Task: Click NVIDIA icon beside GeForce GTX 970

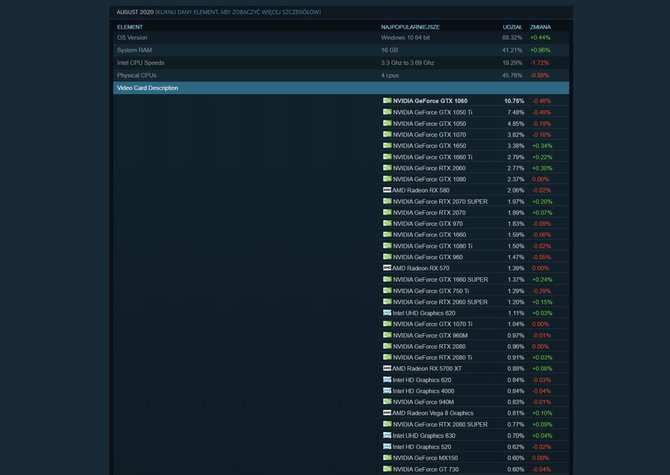Action: tap(387, 223)
